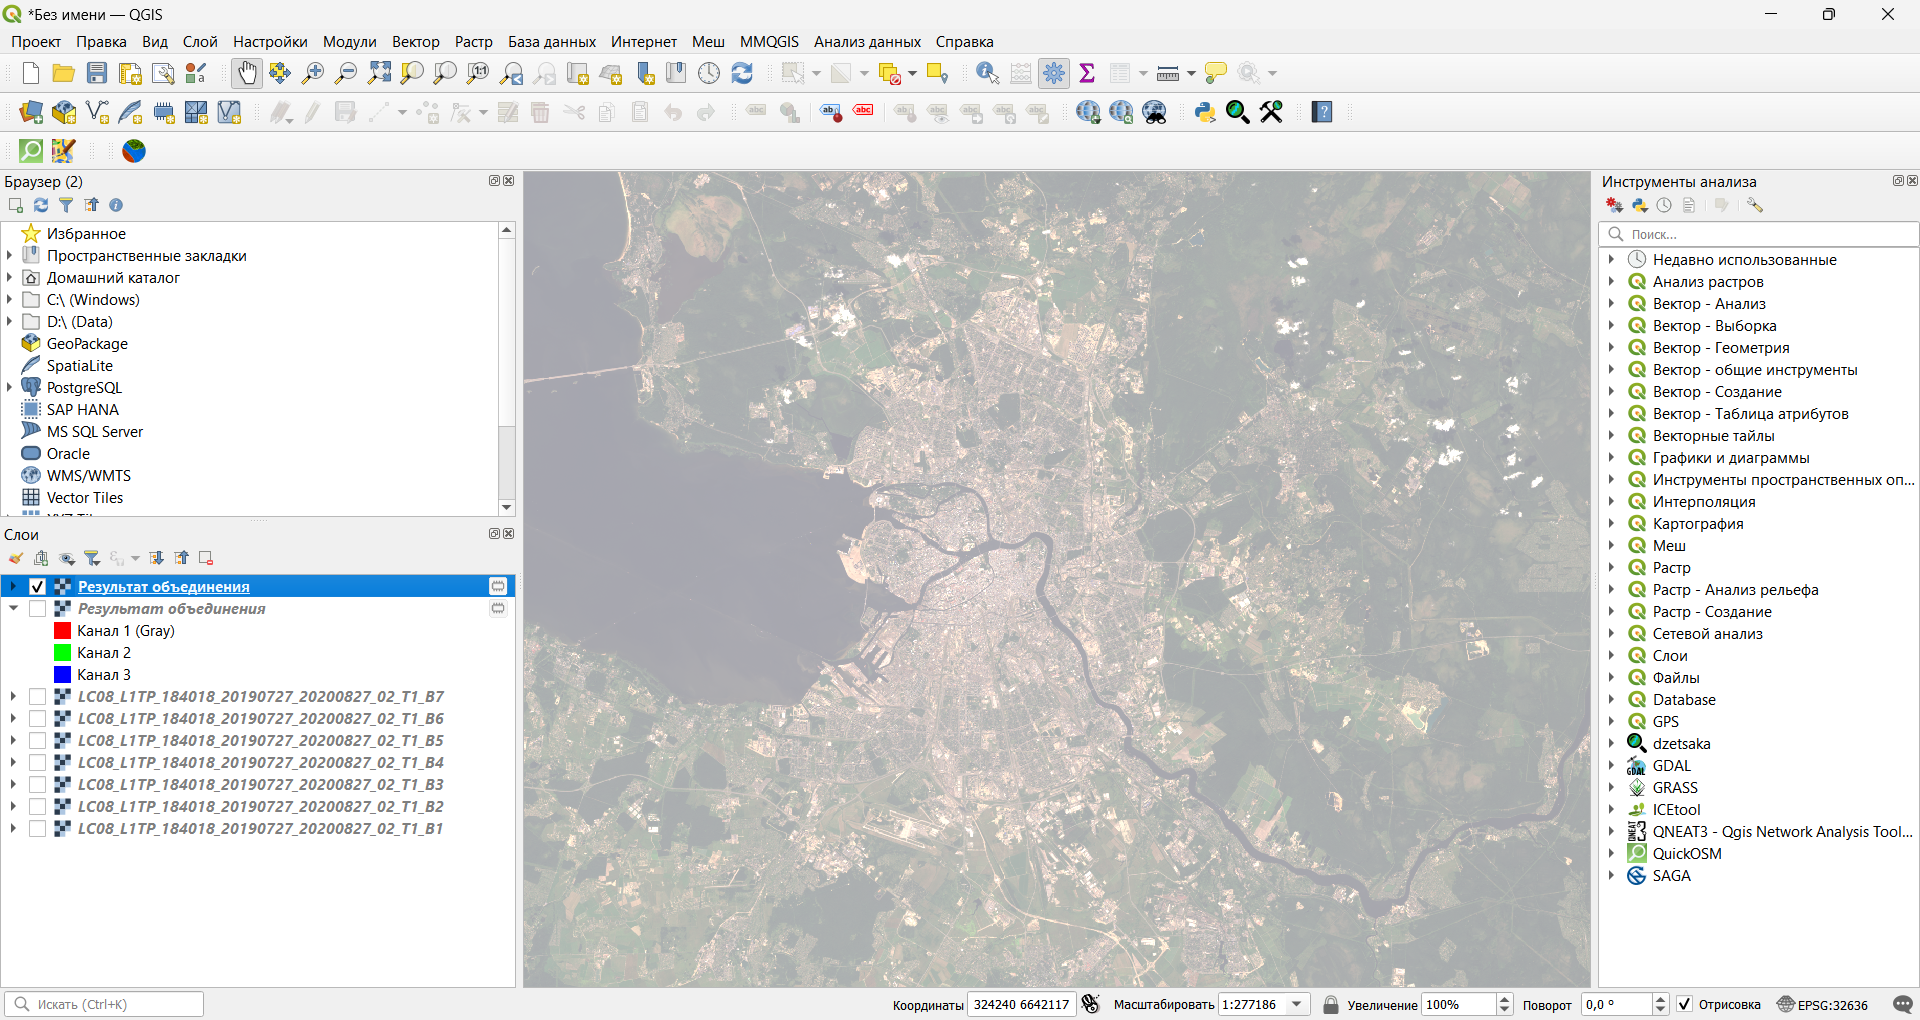1920x1020 pixels.
Task: Open the Processing Toolbox gear icon
Action: click(1054, 73)
